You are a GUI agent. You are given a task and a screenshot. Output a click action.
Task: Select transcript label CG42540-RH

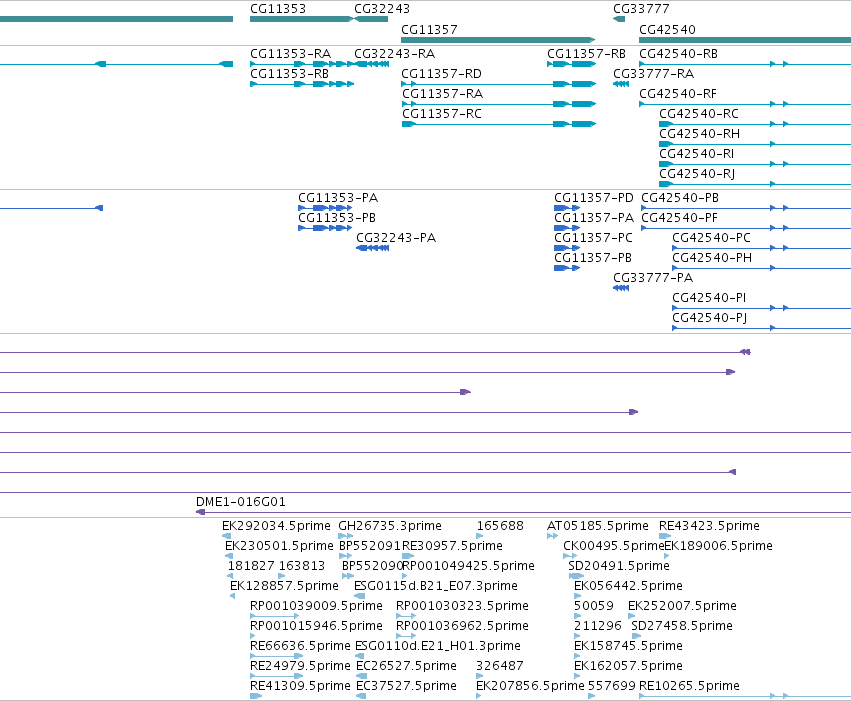tap(700, 134)
